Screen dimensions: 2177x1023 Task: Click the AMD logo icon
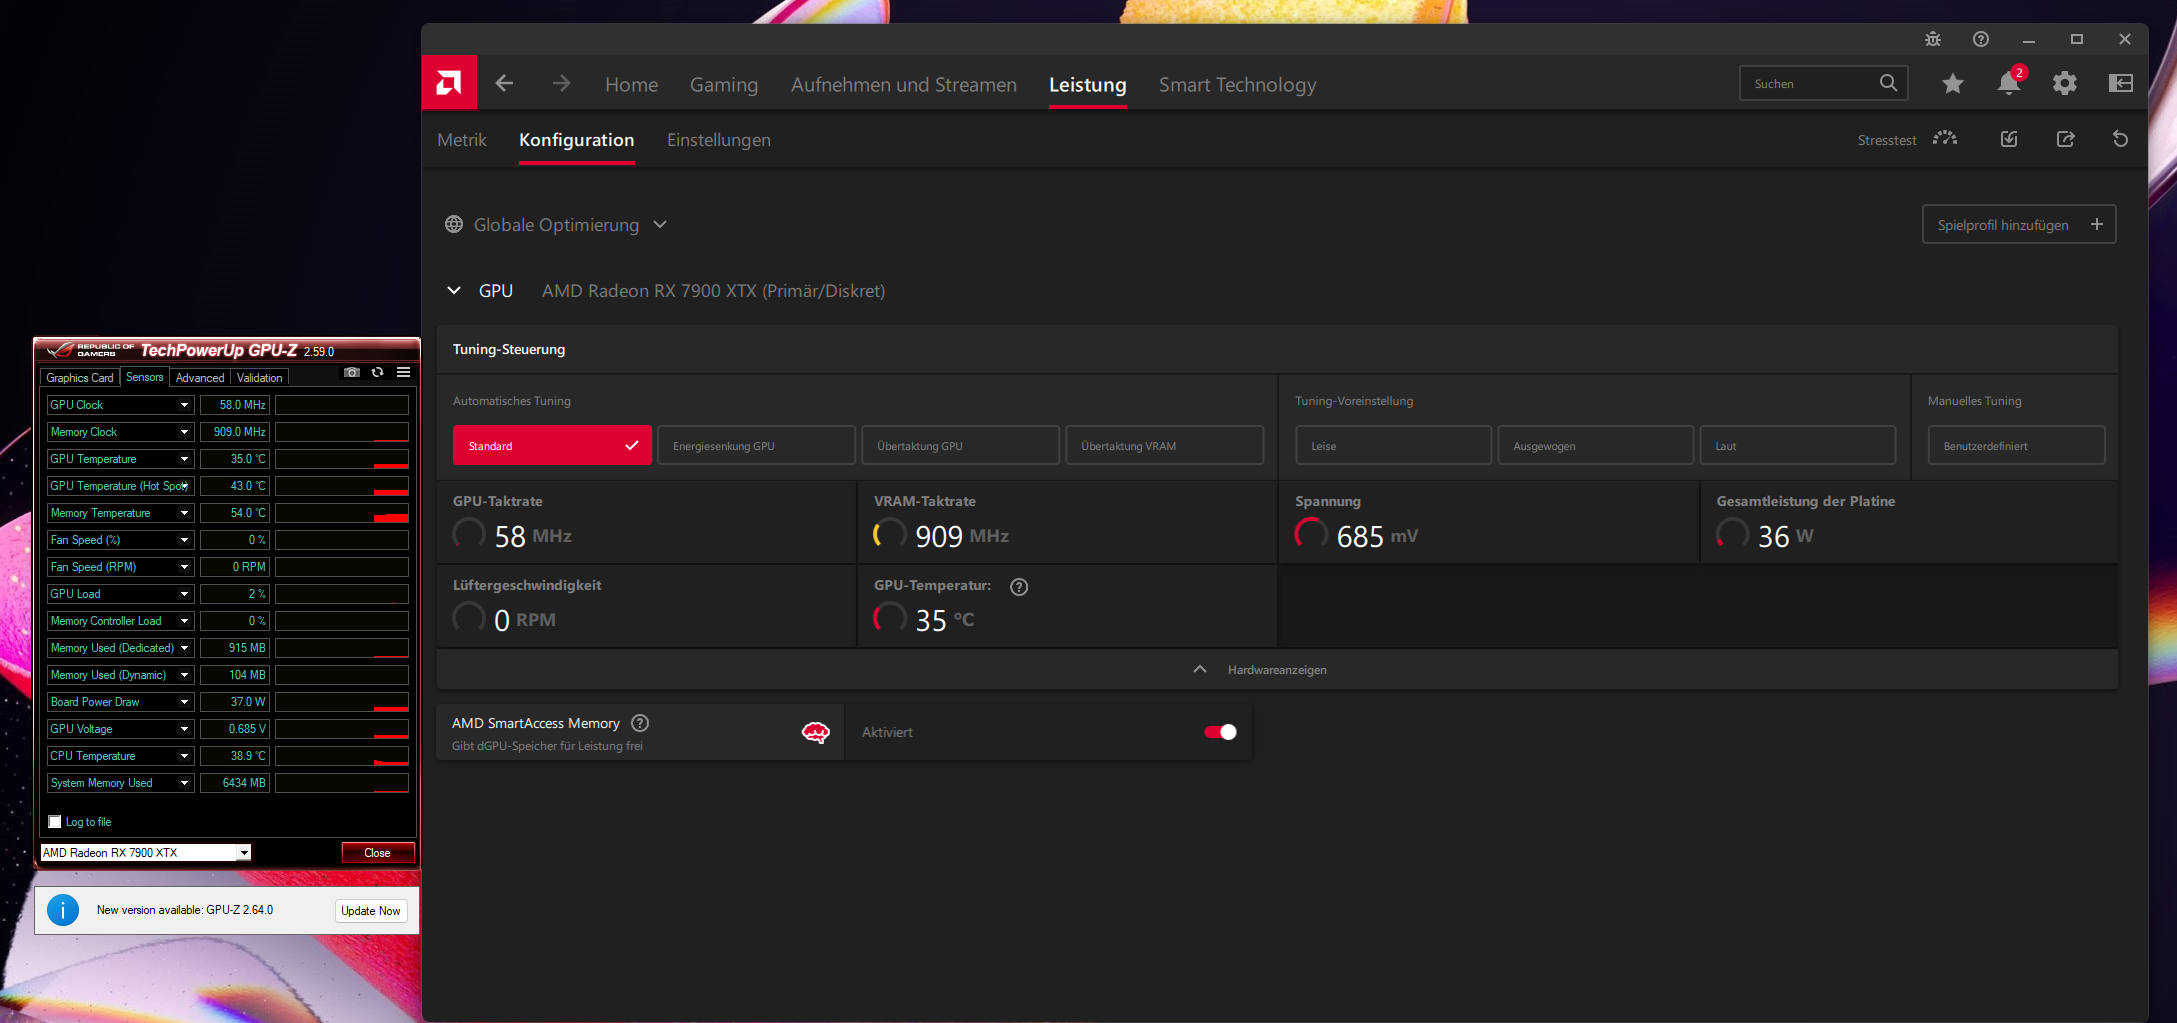tap(449, 83)
